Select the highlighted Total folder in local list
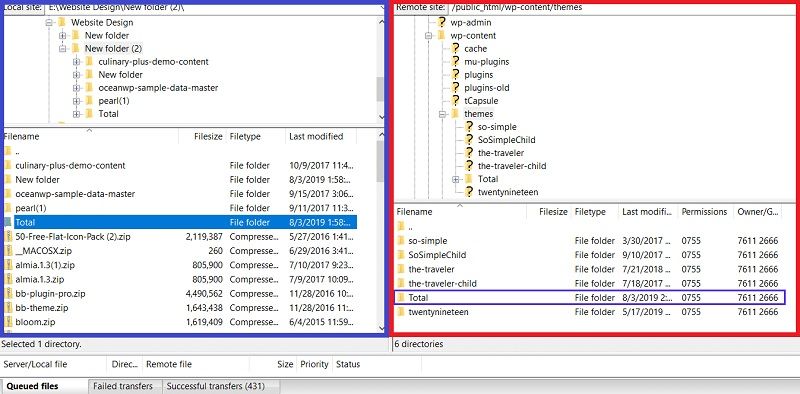Screen dimensions: 800x394 pos(180,223)
